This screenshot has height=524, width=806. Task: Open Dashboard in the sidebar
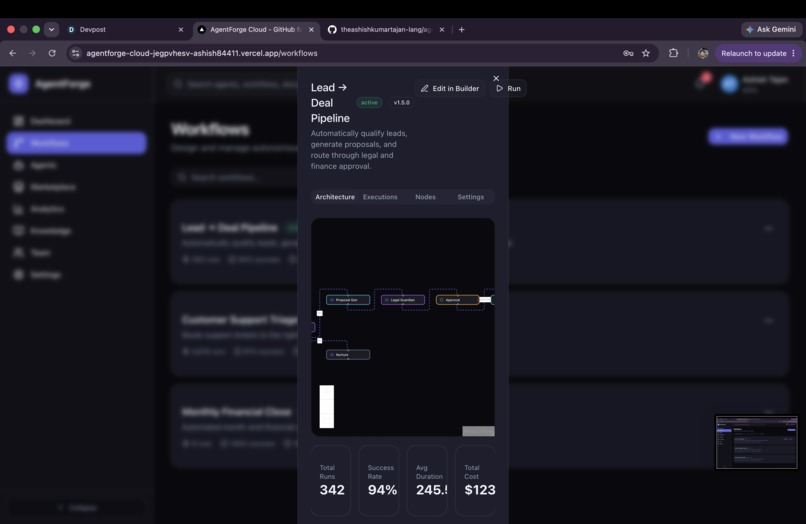click(76, 121)
